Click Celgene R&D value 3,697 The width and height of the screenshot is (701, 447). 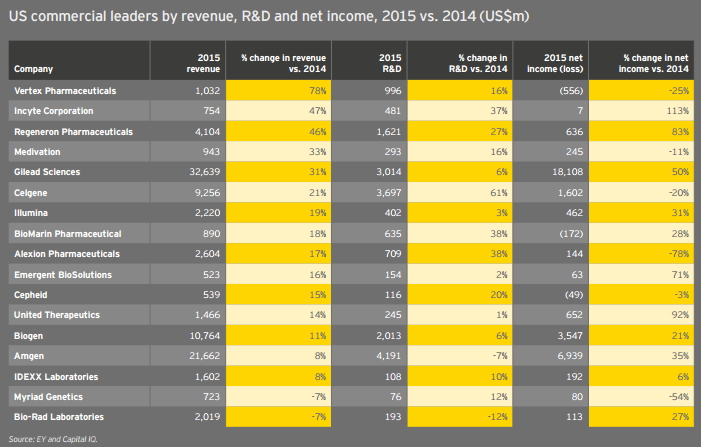(x=389, y=193)
